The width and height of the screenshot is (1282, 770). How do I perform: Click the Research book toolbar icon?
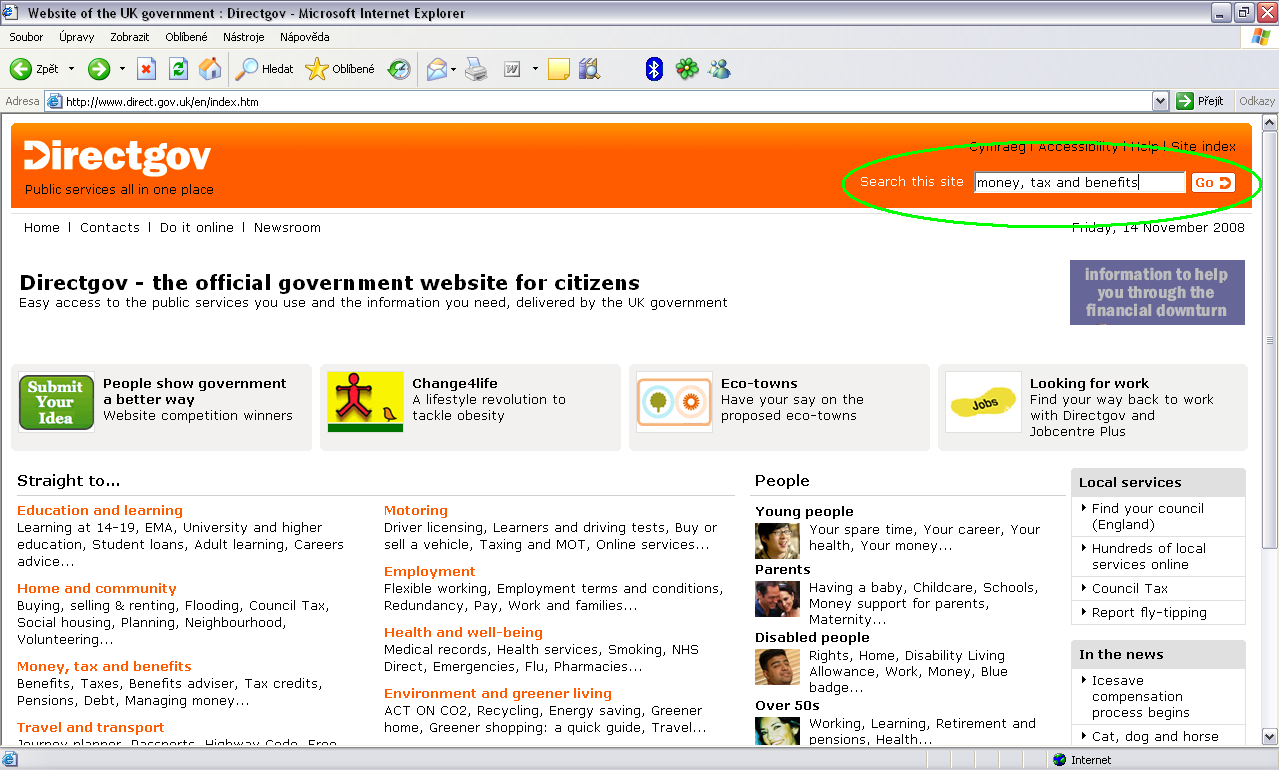tap(589, 69)
